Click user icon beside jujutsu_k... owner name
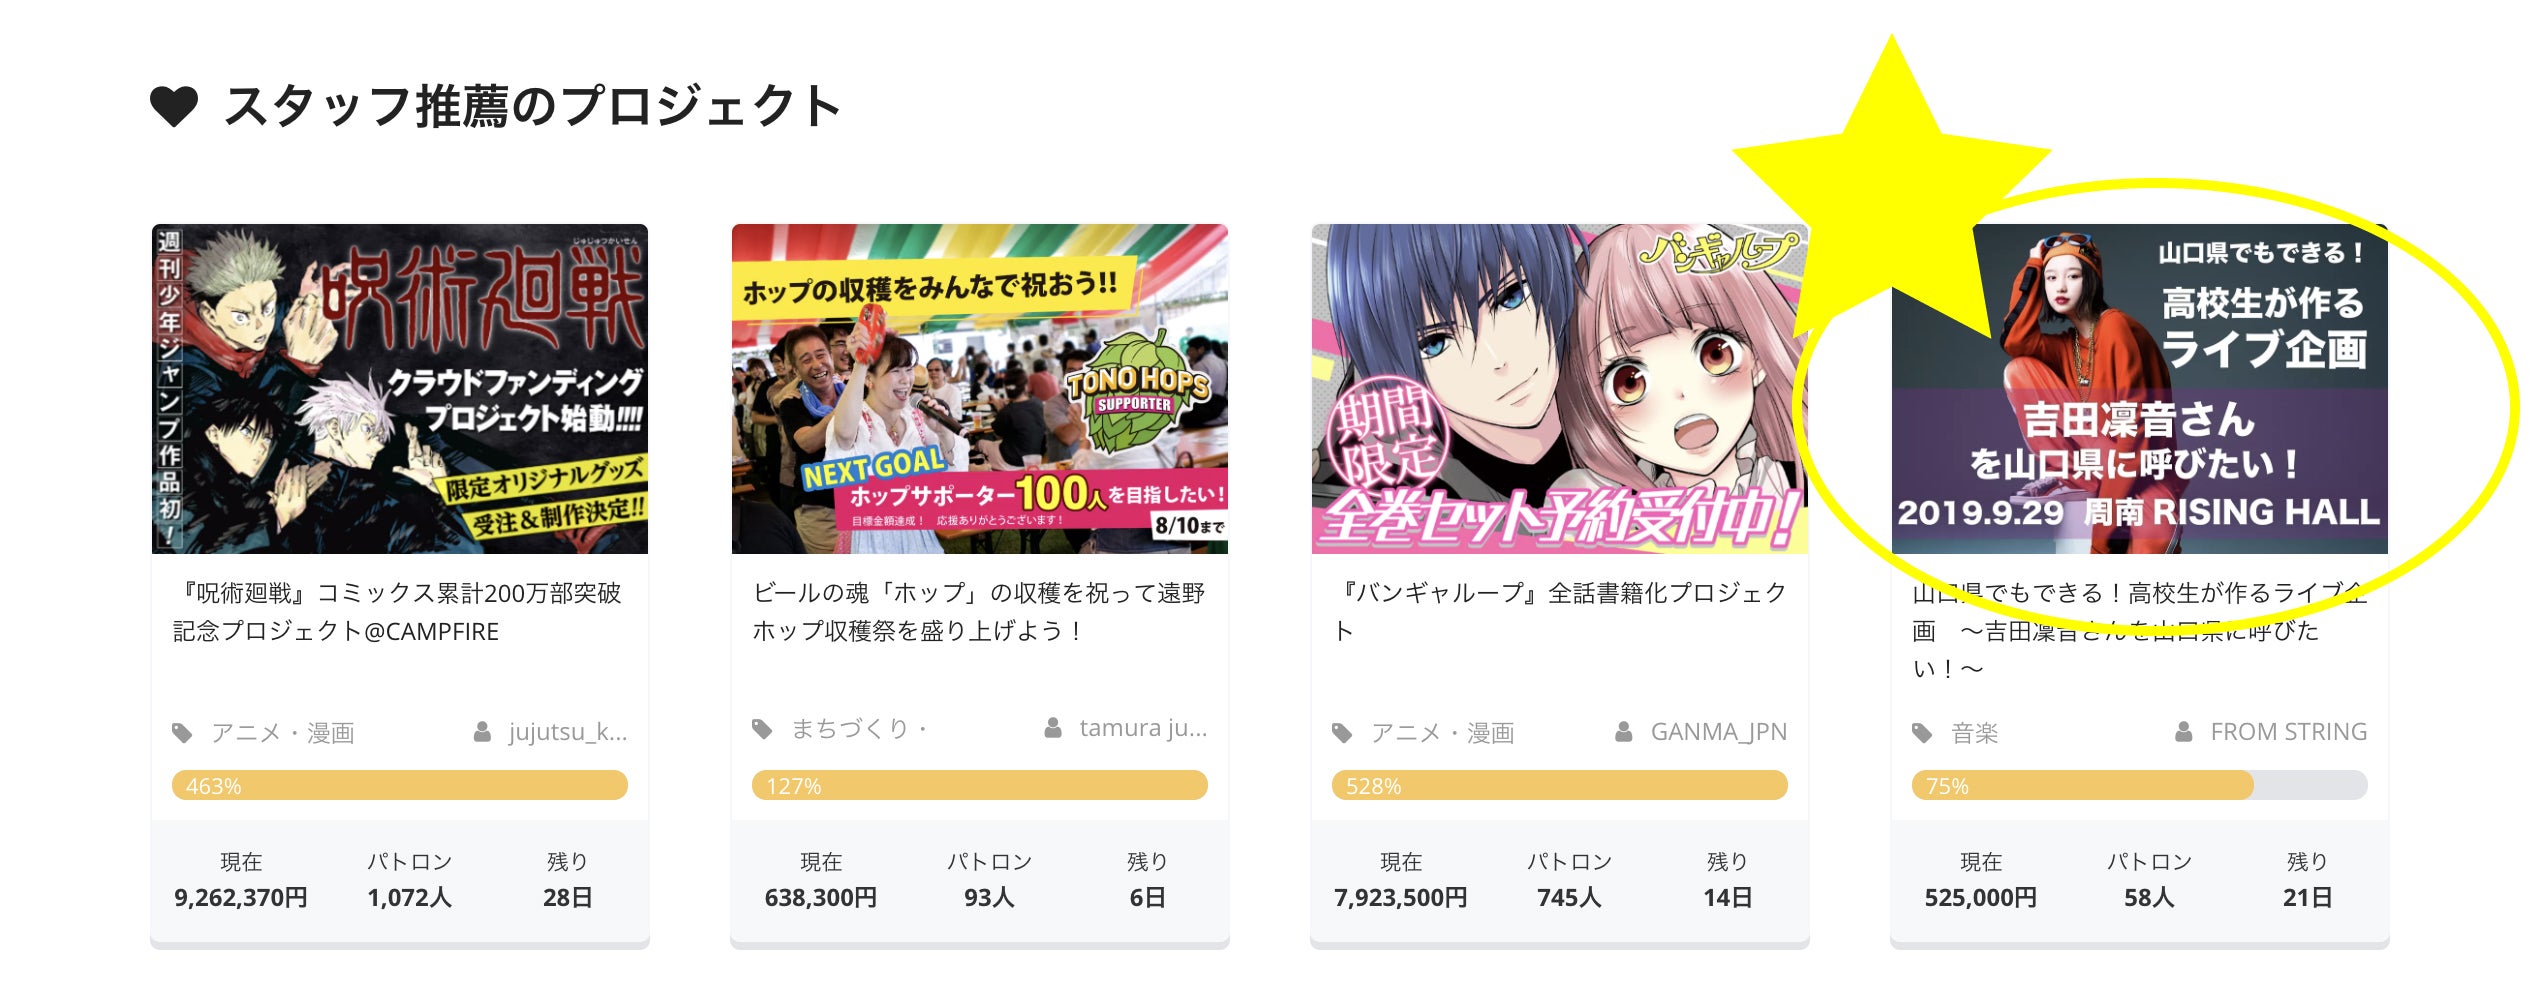Image resolution: width=2530 pixels, height=990 pixels. [x=482, y=732]
